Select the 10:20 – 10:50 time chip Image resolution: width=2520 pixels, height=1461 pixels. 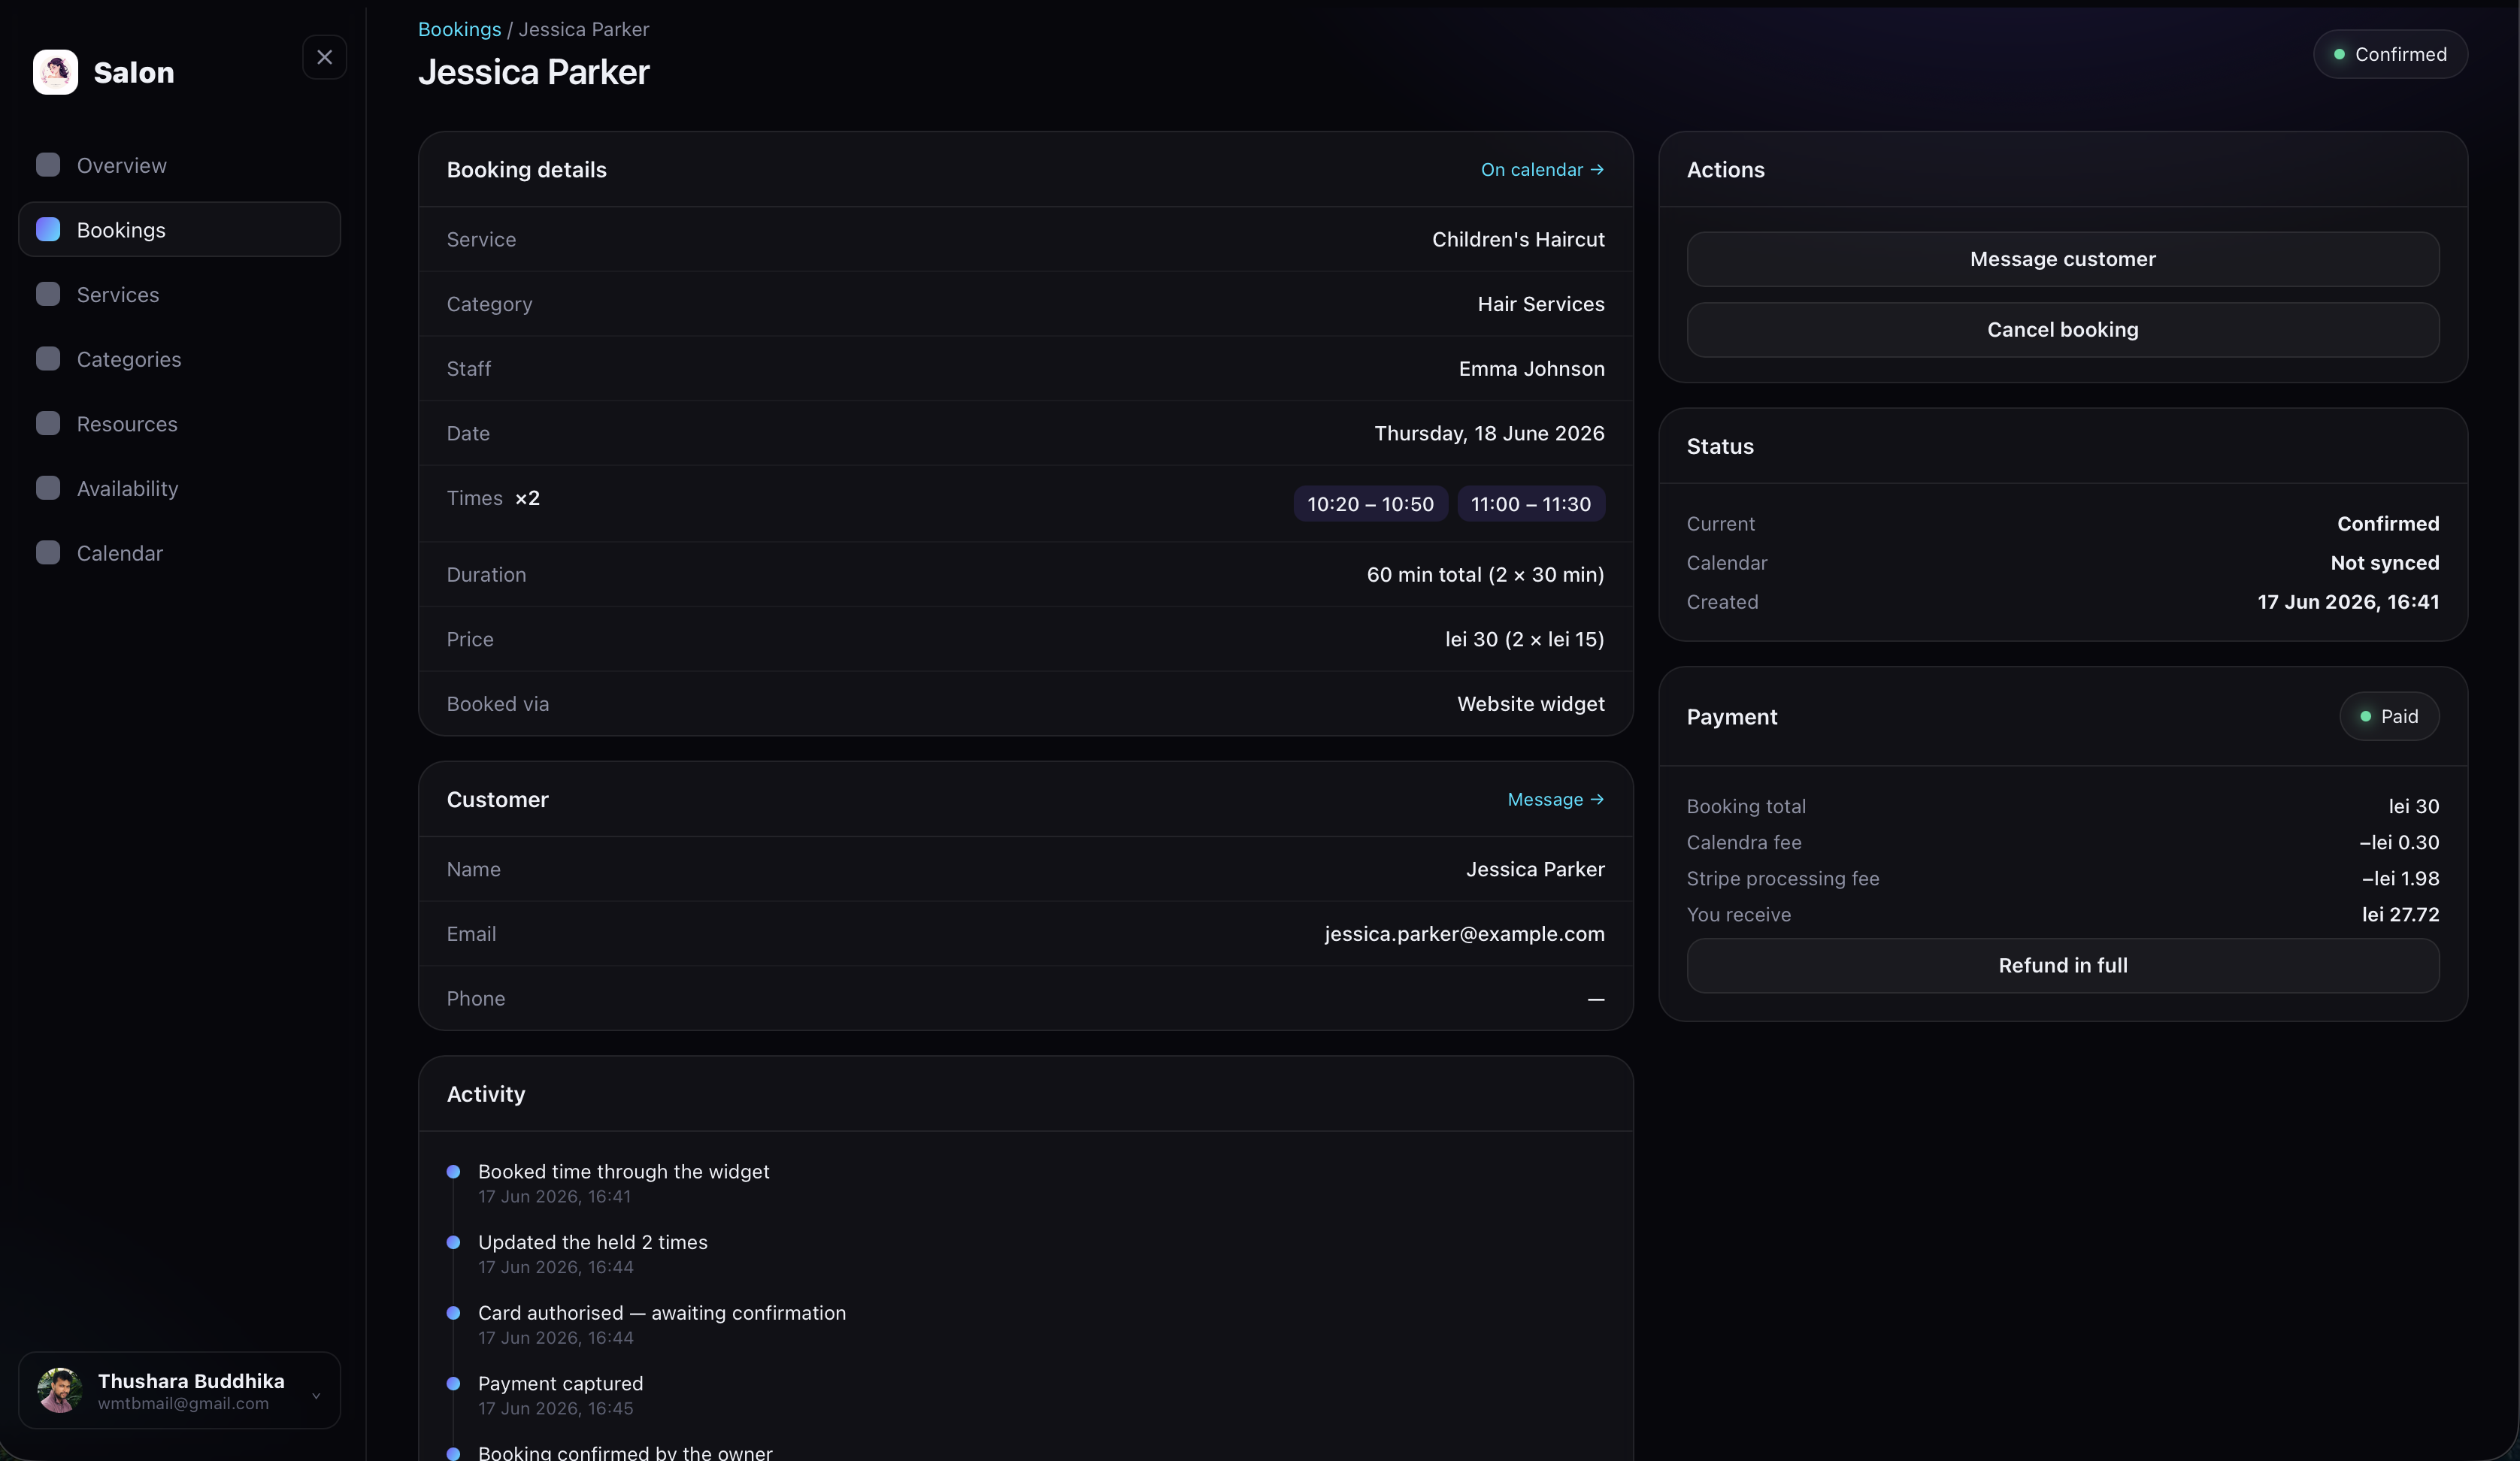[1370, 504]
